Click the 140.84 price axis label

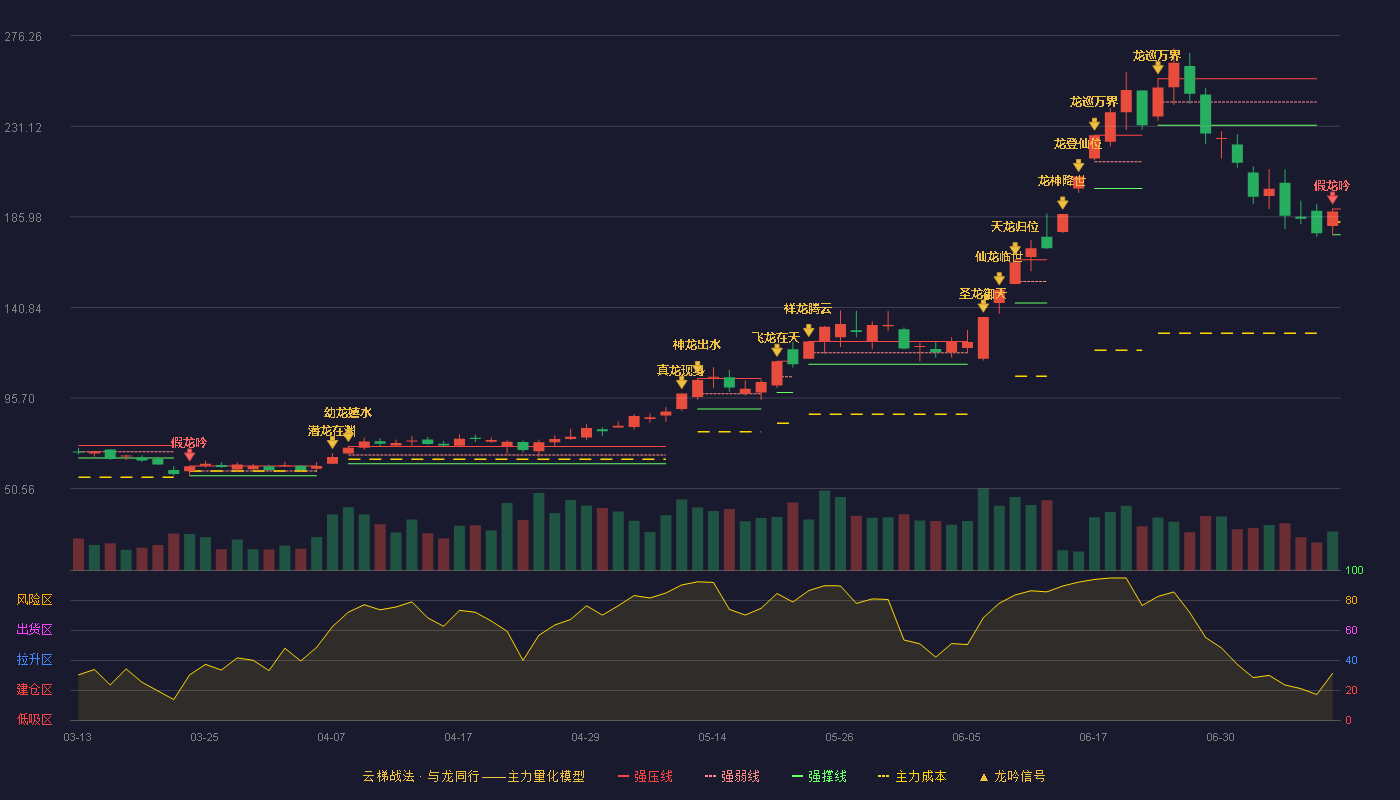tap(23, 308)
